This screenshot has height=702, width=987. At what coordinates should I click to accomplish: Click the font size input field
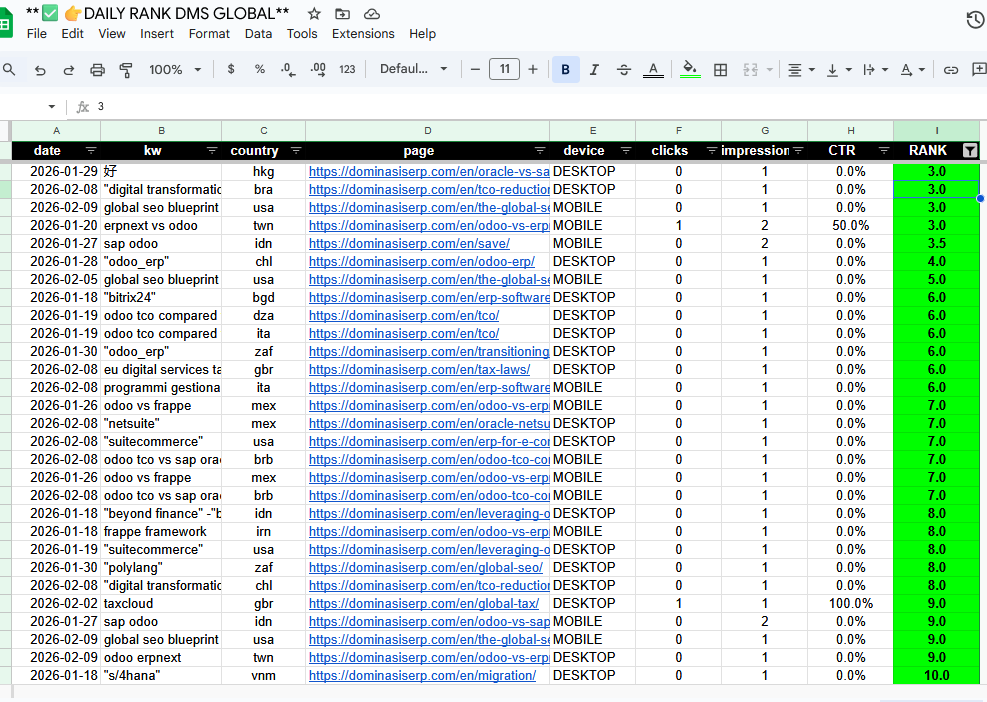pyautogui.click(x=504, y=69)
